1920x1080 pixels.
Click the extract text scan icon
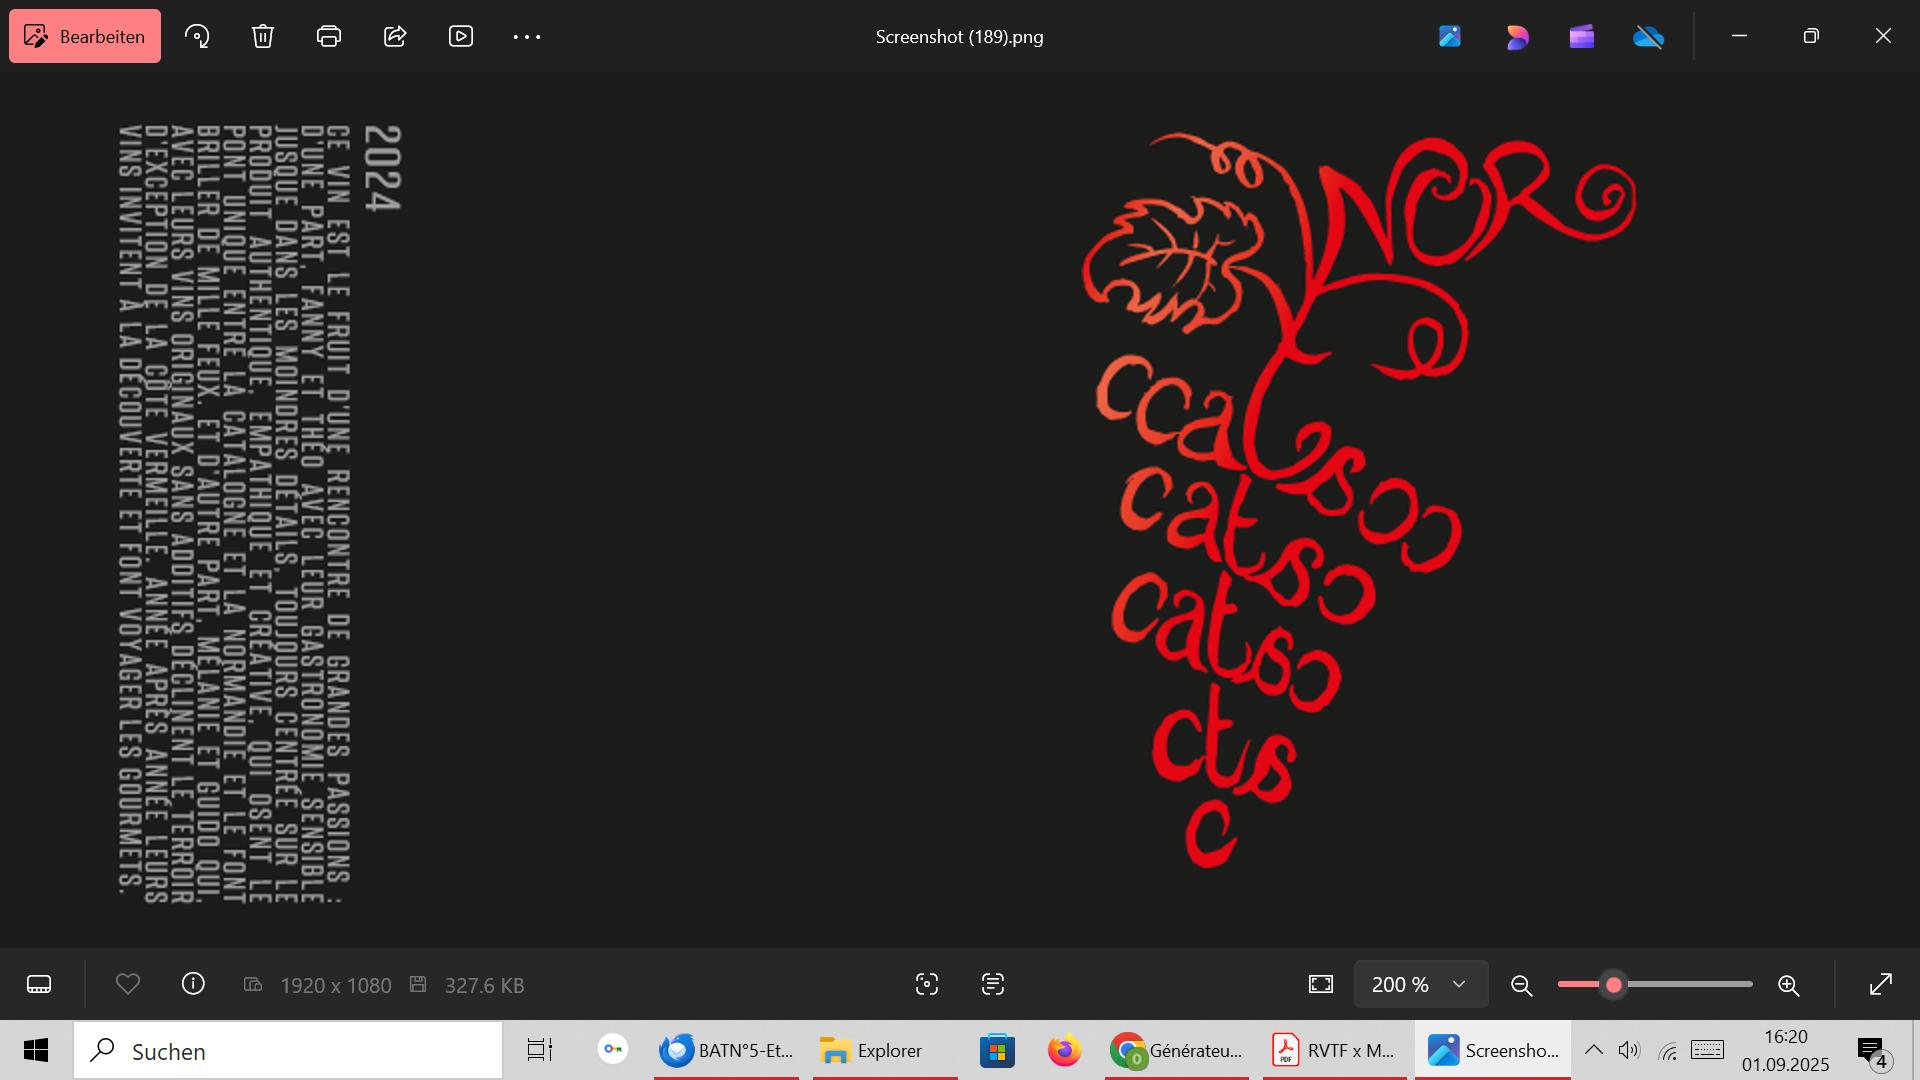pos(993,985)
